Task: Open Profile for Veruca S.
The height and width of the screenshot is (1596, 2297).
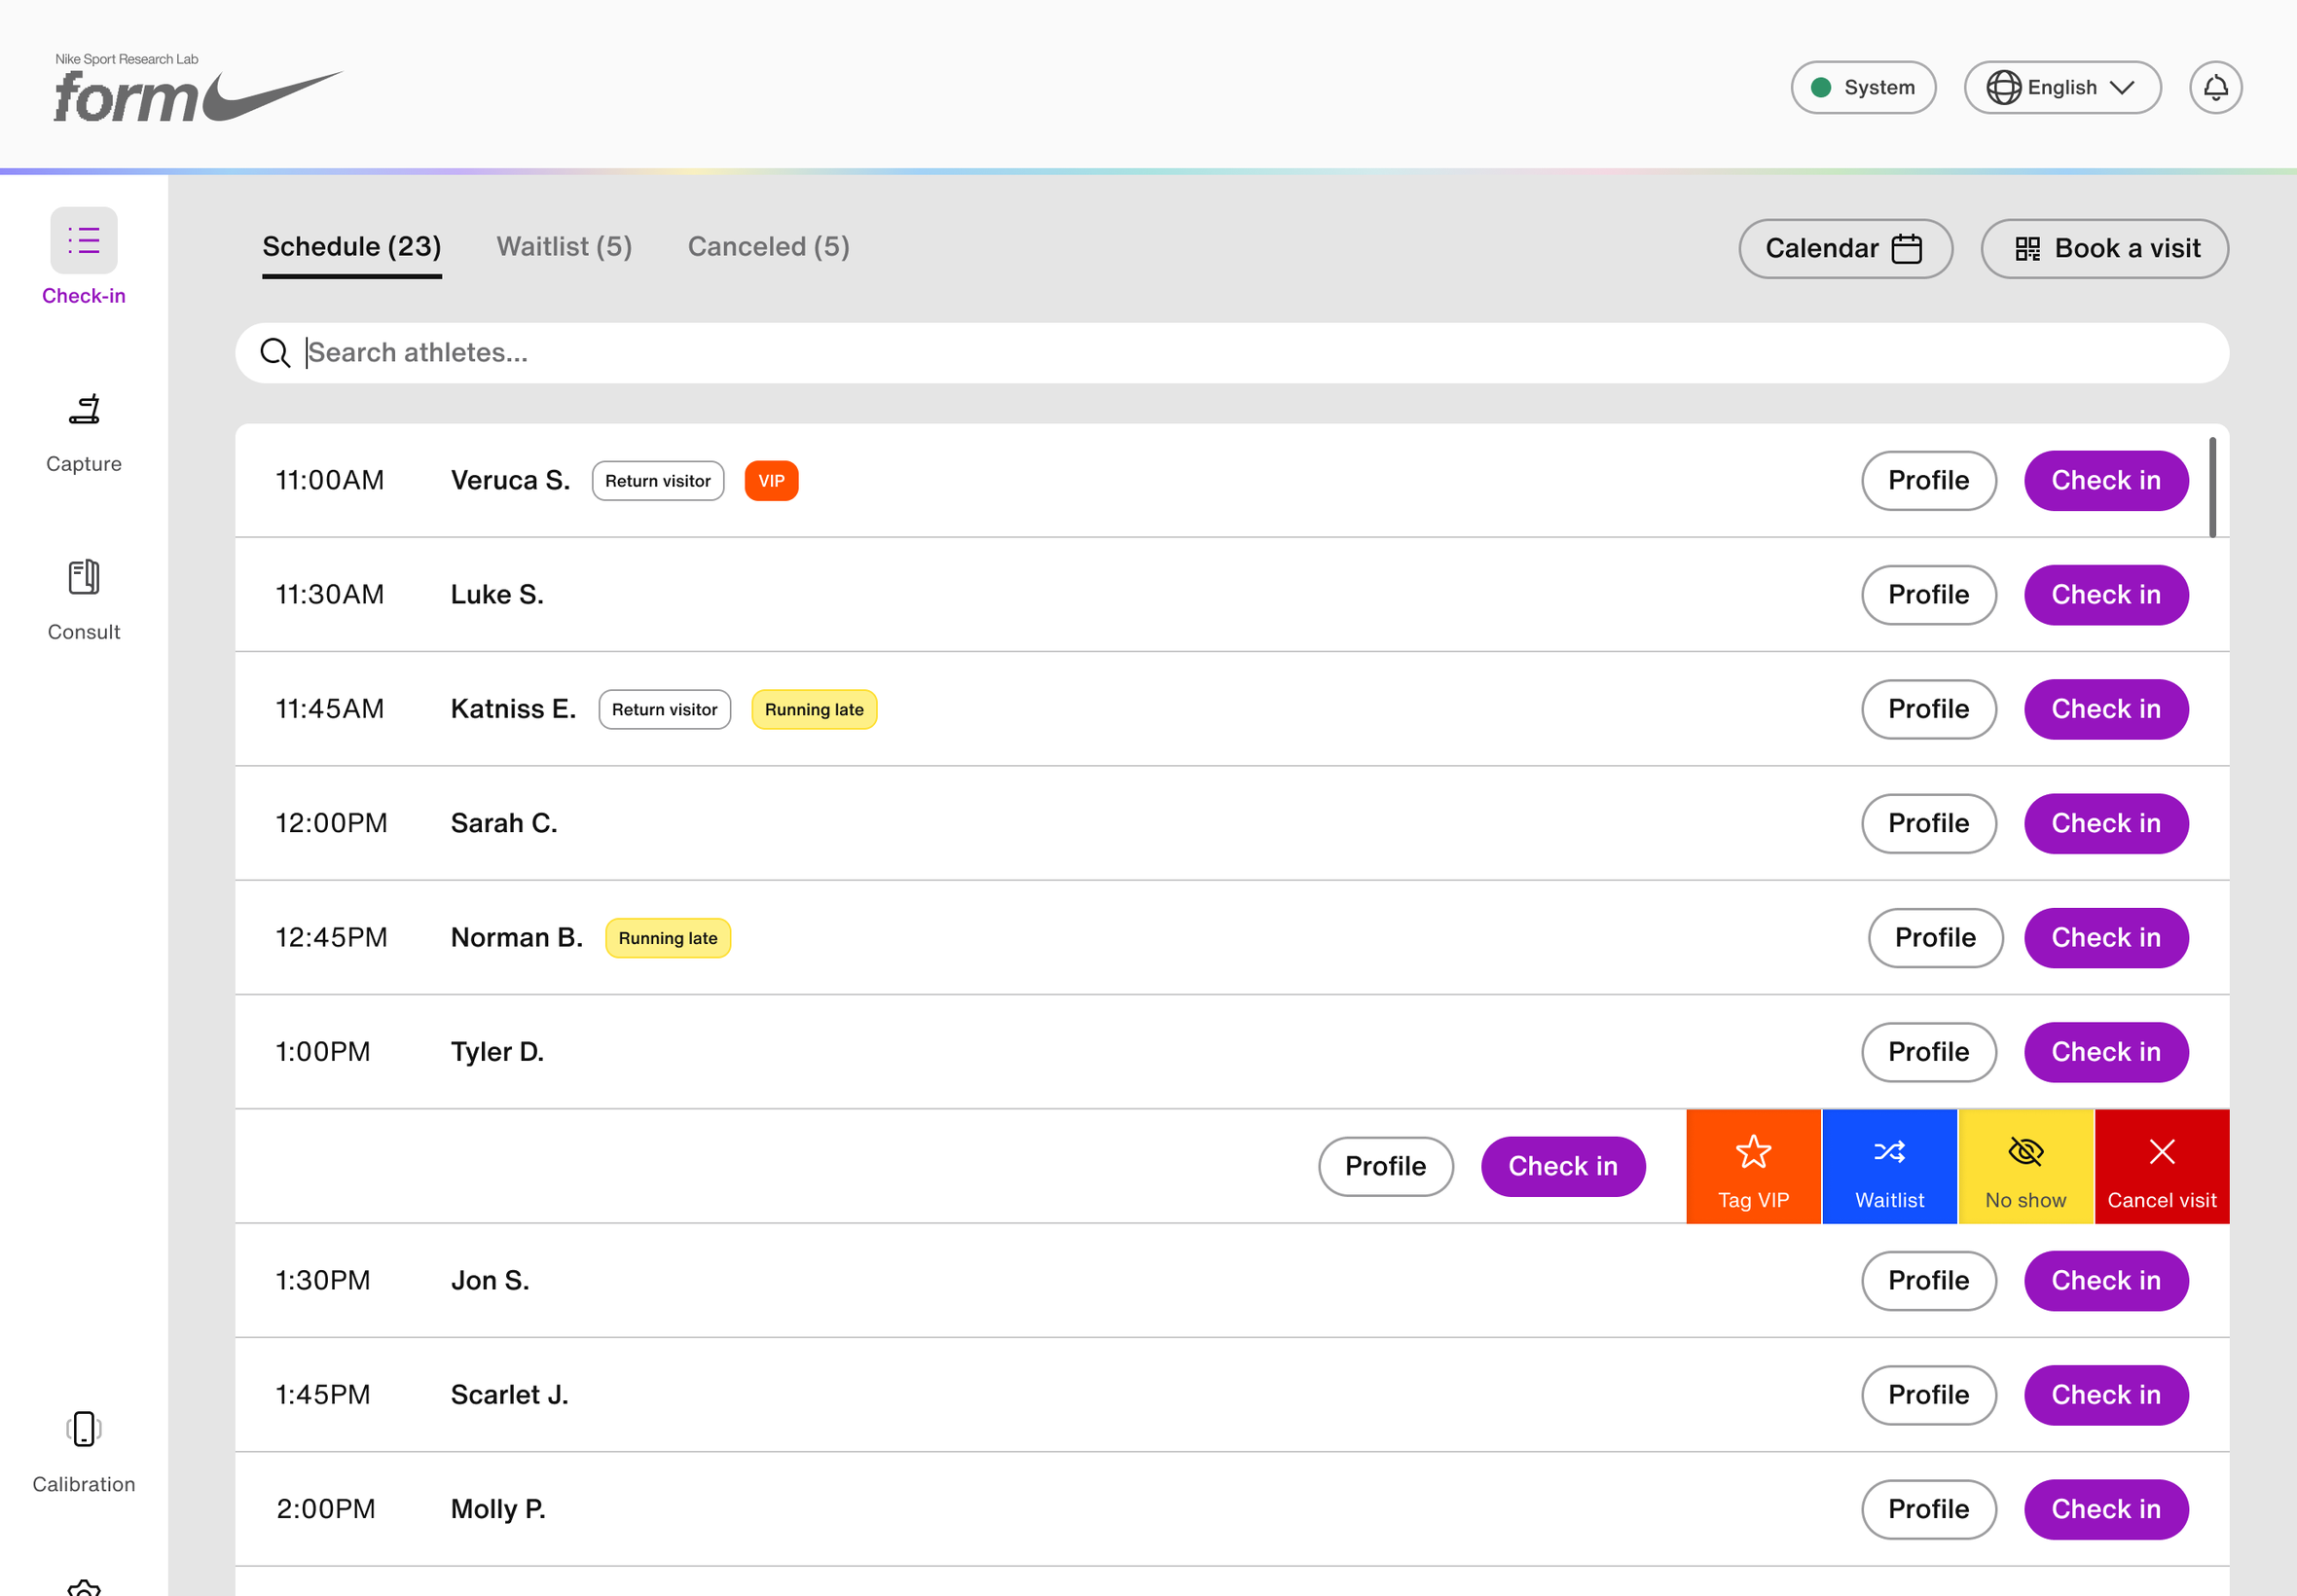Action: click(1928, 481)
